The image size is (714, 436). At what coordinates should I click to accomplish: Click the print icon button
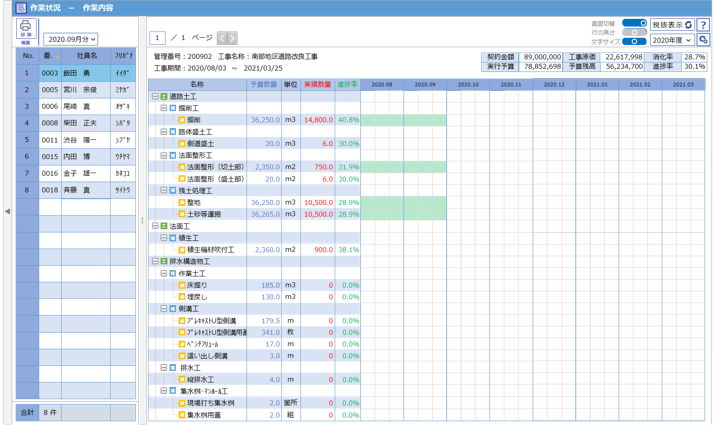pyautogui.click(x=25, y=30)
